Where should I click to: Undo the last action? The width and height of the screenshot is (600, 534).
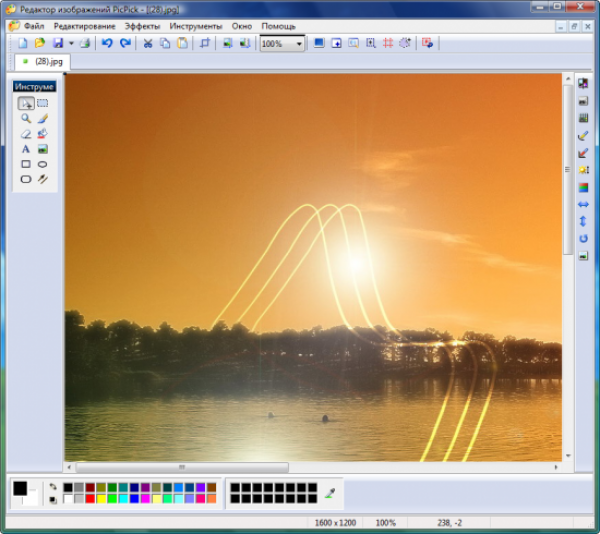[x=107, y=43]
